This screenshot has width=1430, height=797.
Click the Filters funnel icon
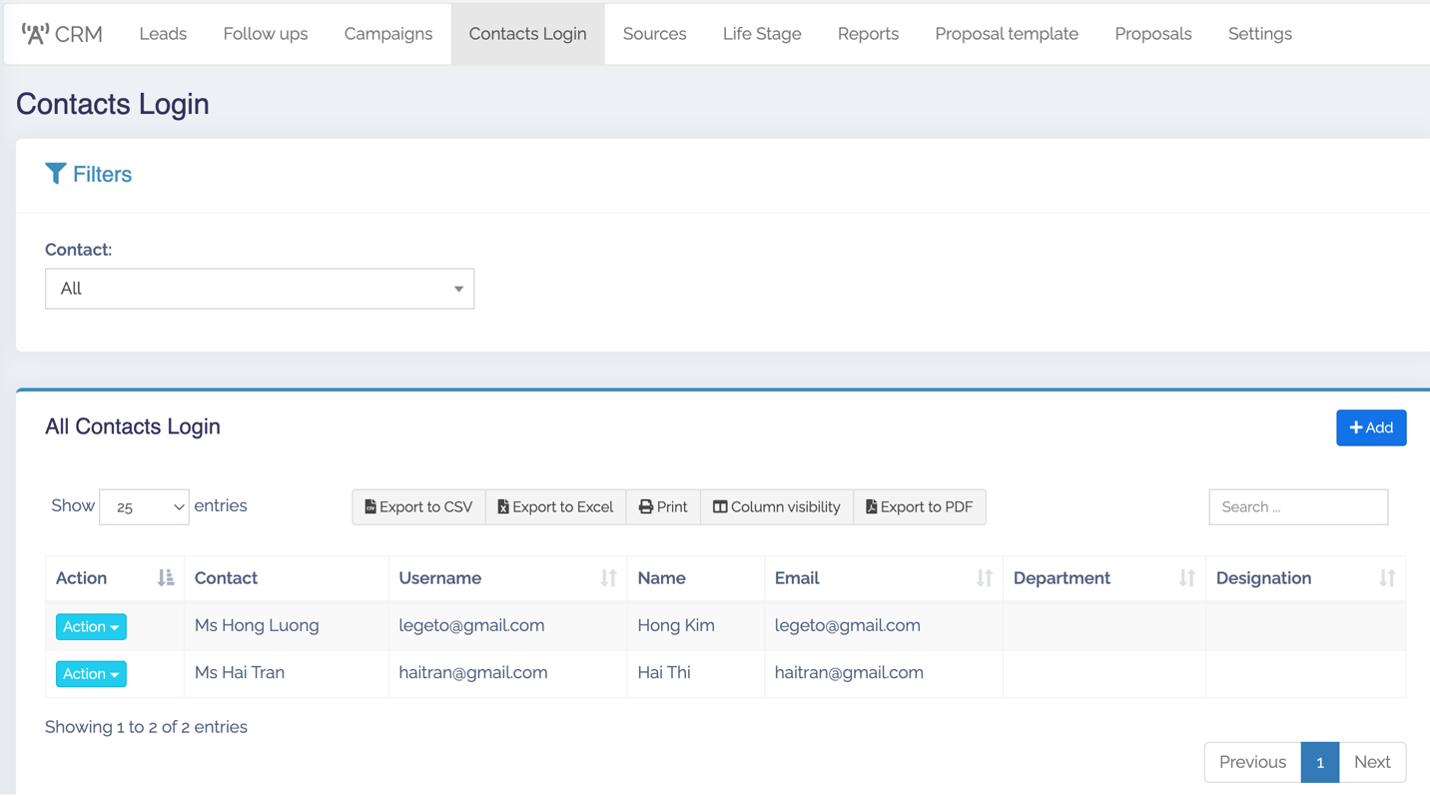(x=56, y=174)
